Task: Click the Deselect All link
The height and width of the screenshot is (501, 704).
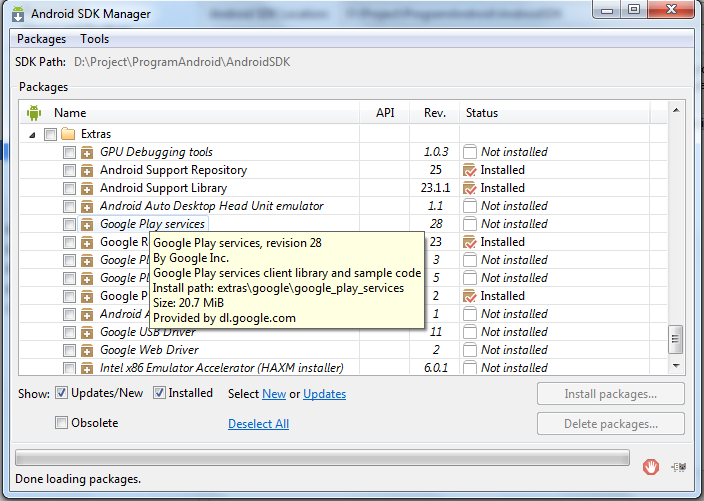Action: [x=258, y=424]
